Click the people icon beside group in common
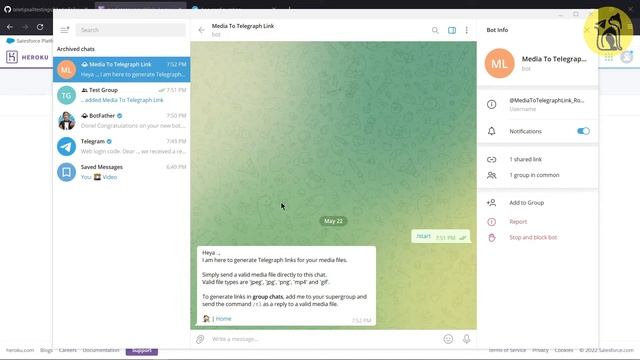The height and width of the screenshot is (360, 640). (491, 175)
